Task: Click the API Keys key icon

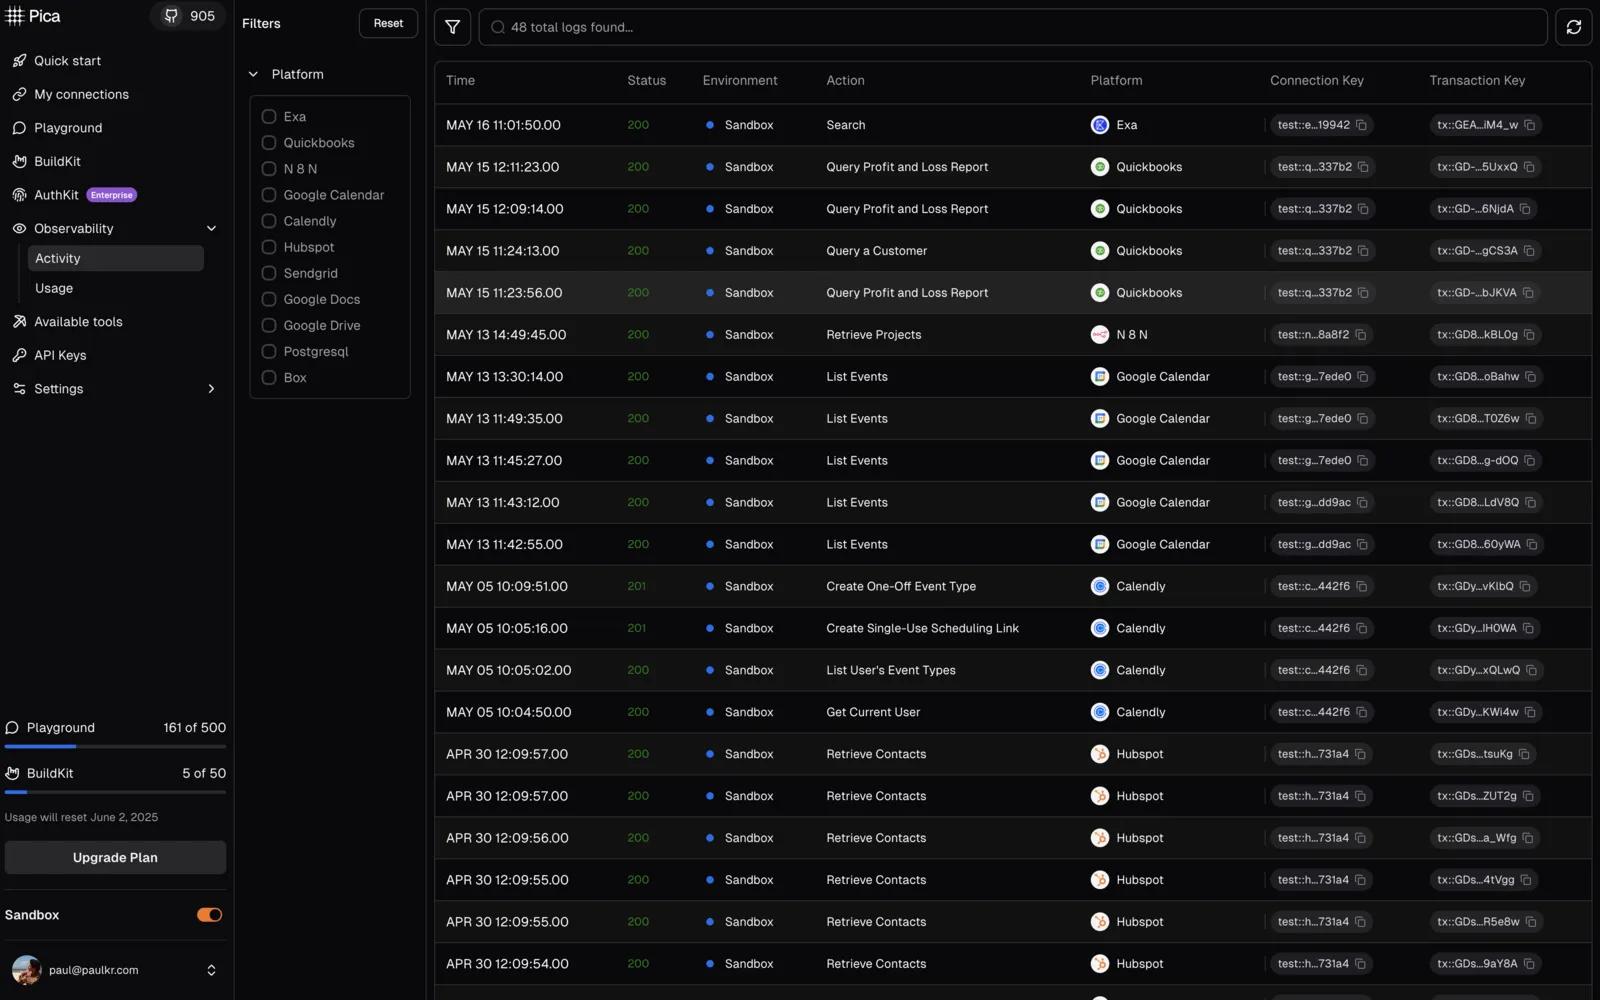Action: [19, 355]
